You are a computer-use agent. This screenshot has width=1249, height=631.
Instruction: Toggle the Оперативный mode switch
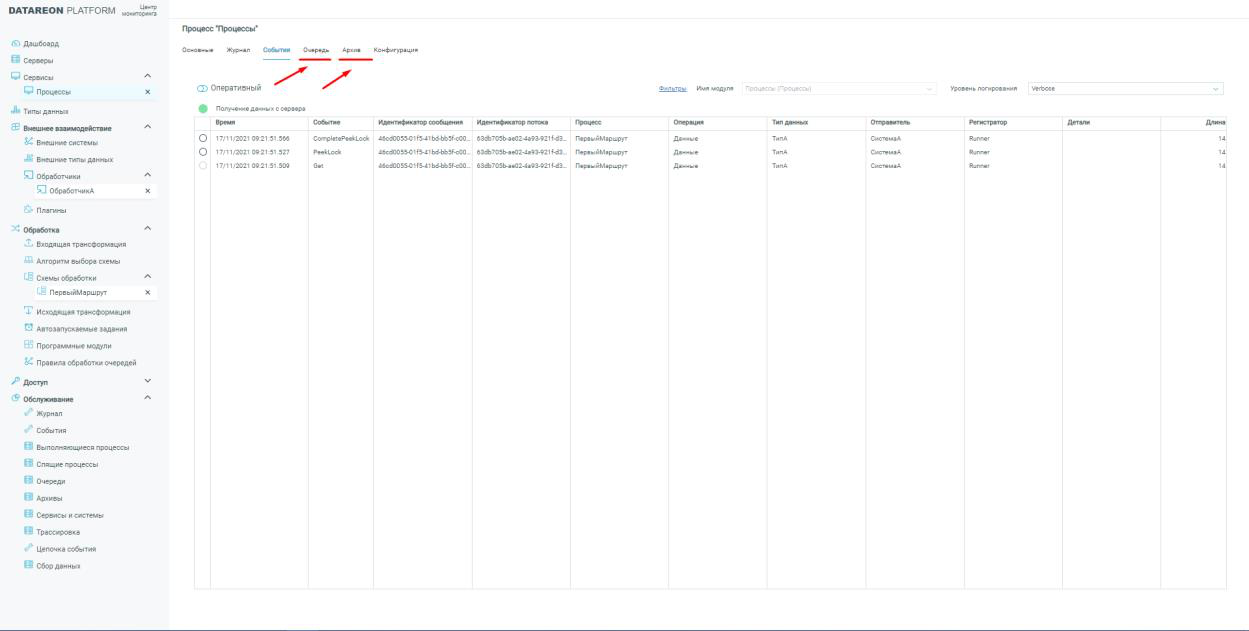click(x=203, y=89)
